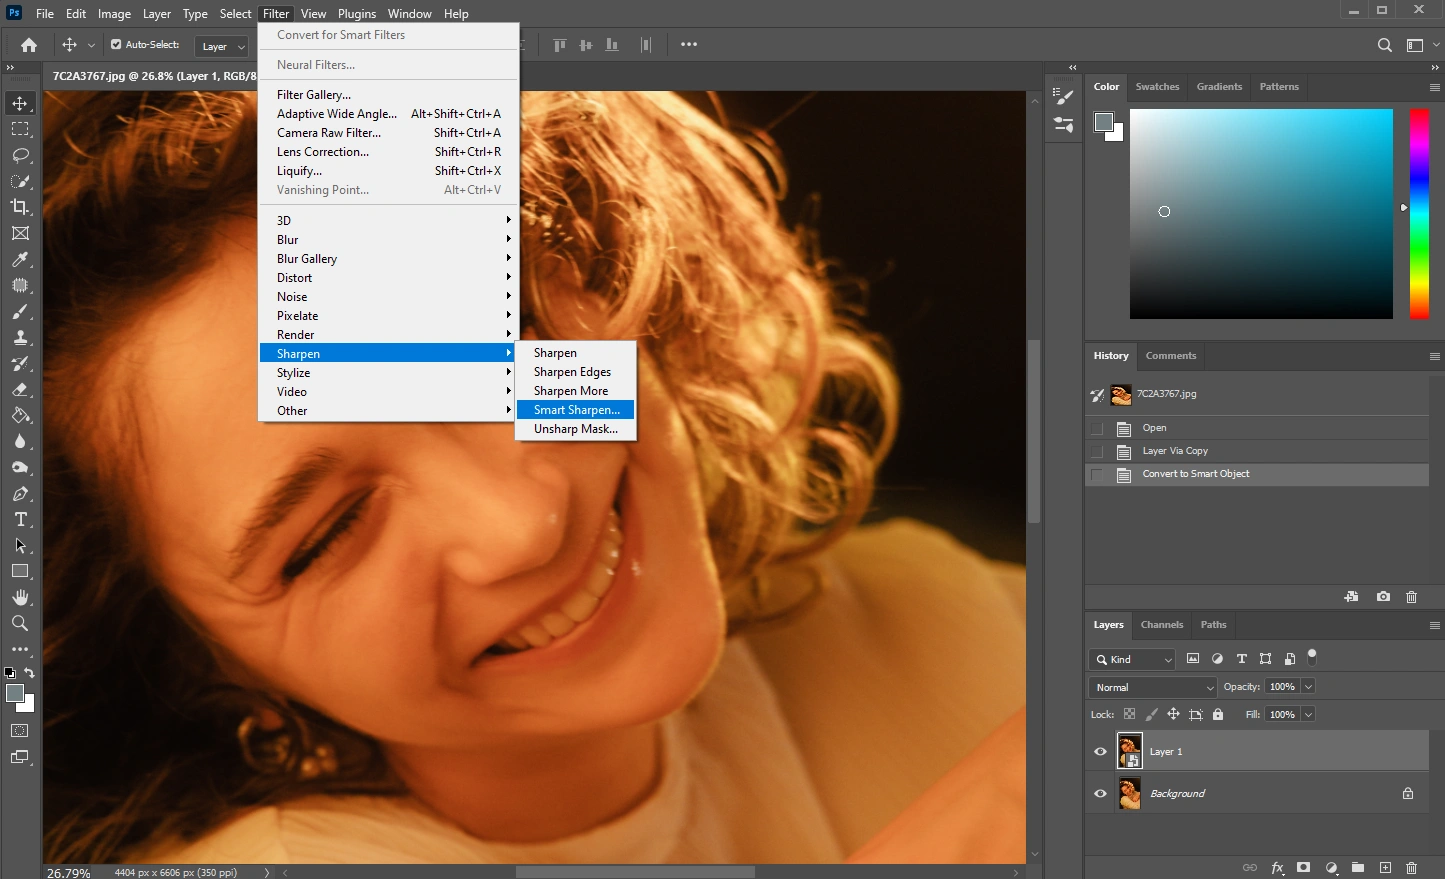Image resolution: width=1445 pixels, height=879 pixels.
Task: Select the Pen tool
Action: point(20,493)
